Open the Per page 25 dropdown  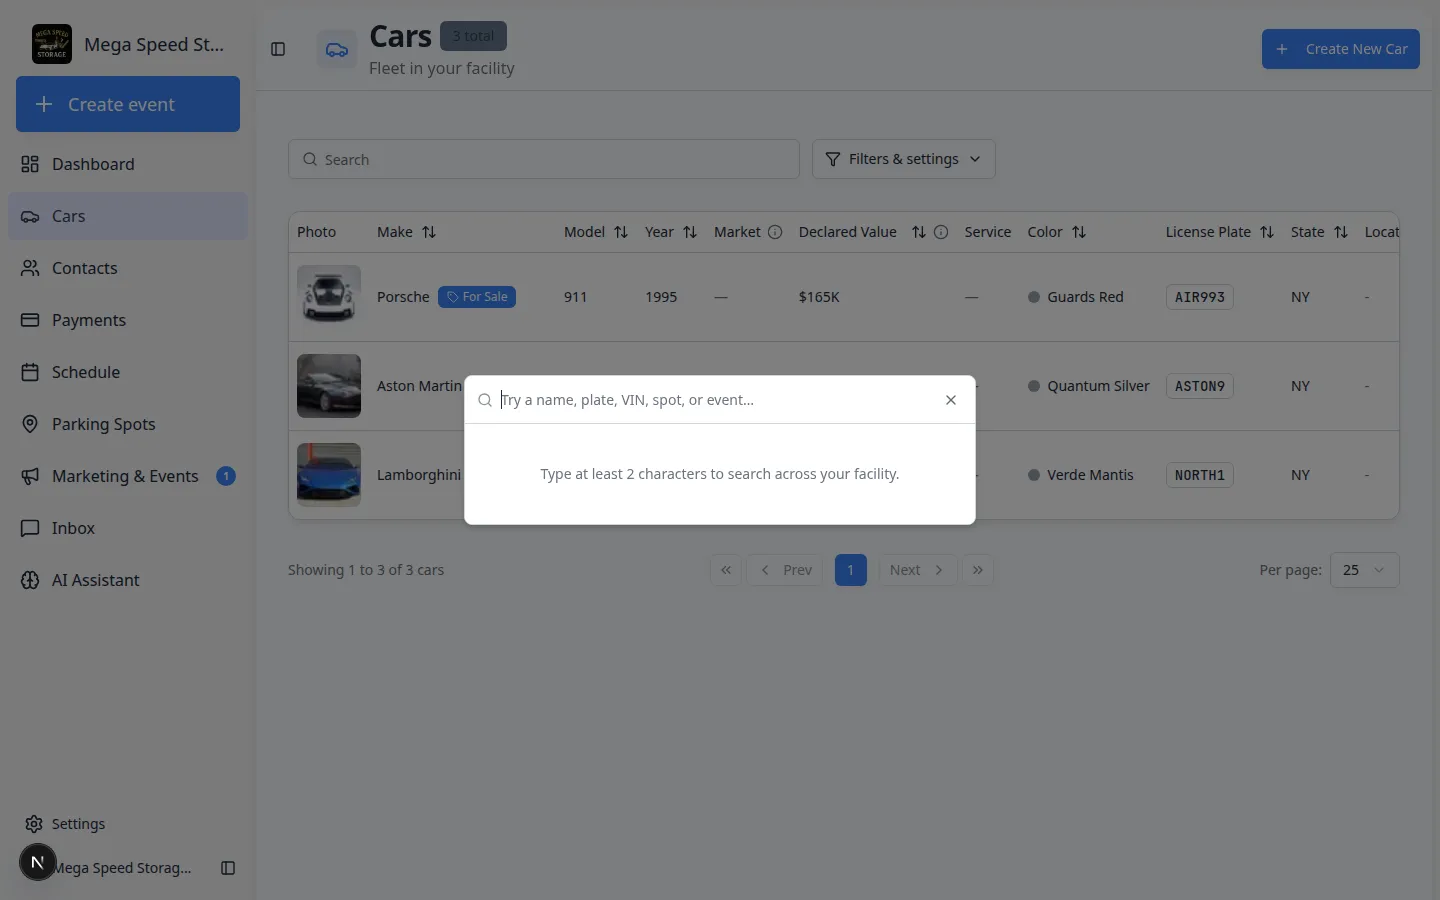pos(1364,570)
